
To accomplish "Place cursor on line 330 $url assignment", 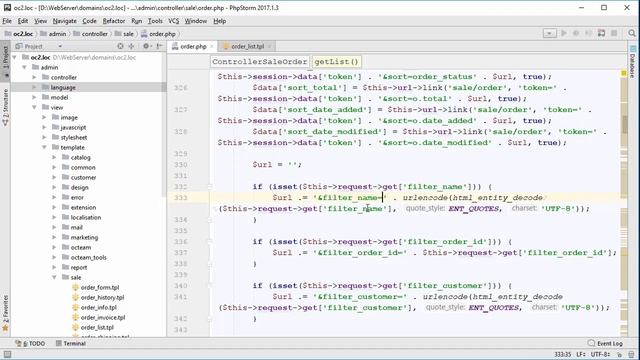I will click(x=277, y=164).
